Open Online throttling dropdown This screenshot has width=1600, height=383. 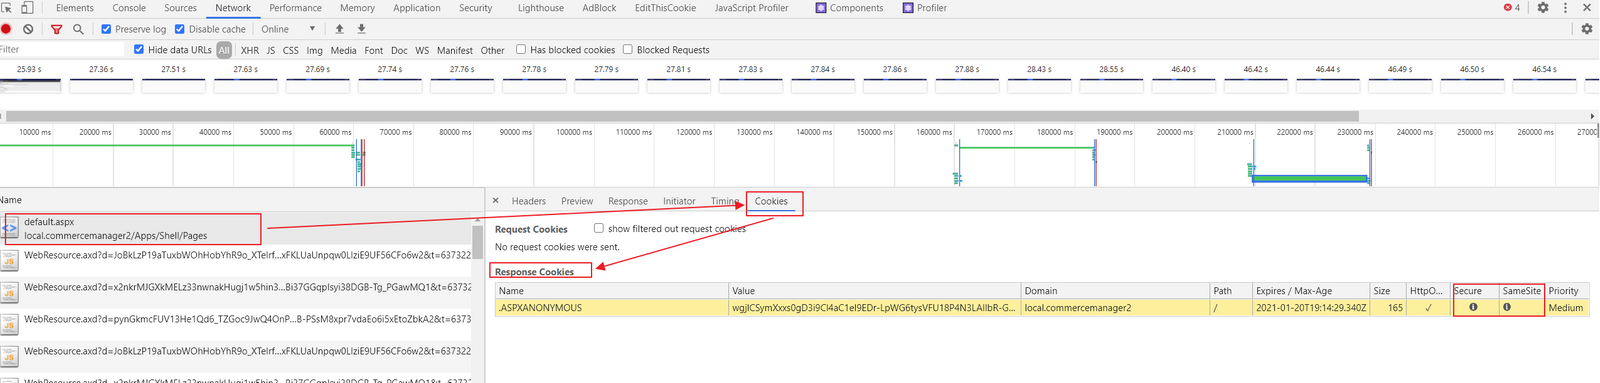[x=288, y=29]
